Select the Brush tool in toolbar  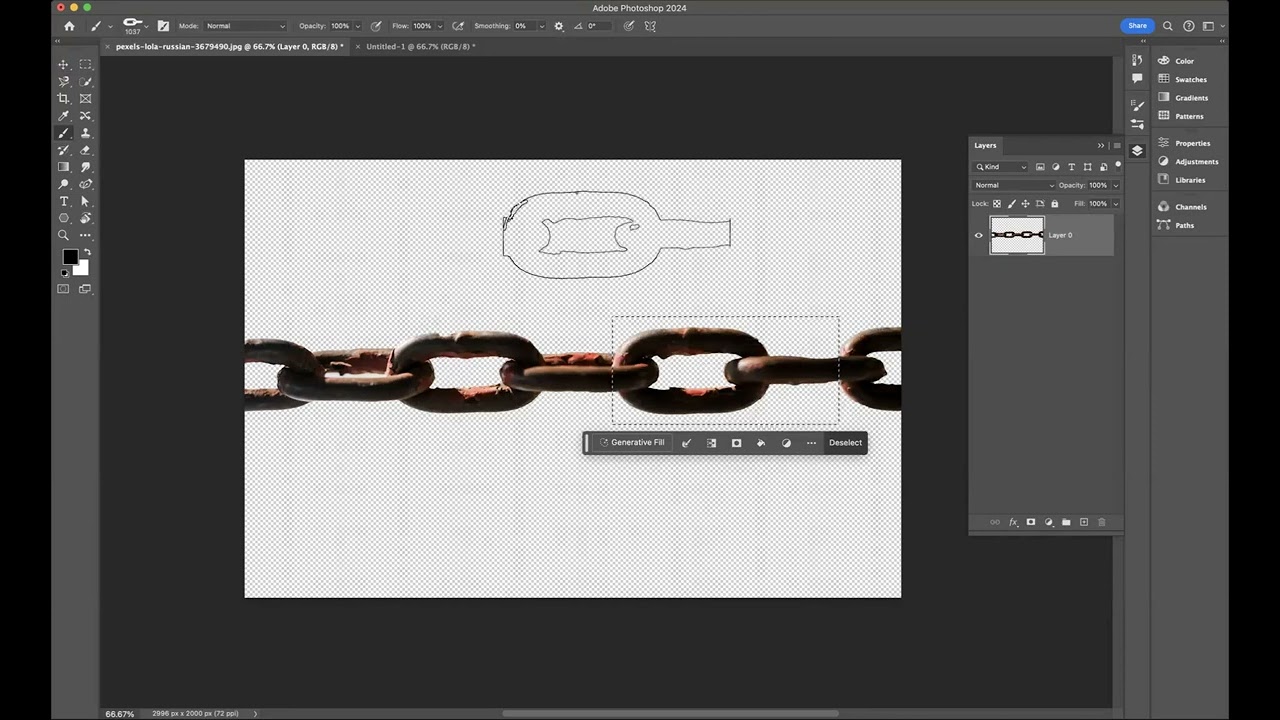click(x=64, y=133)
